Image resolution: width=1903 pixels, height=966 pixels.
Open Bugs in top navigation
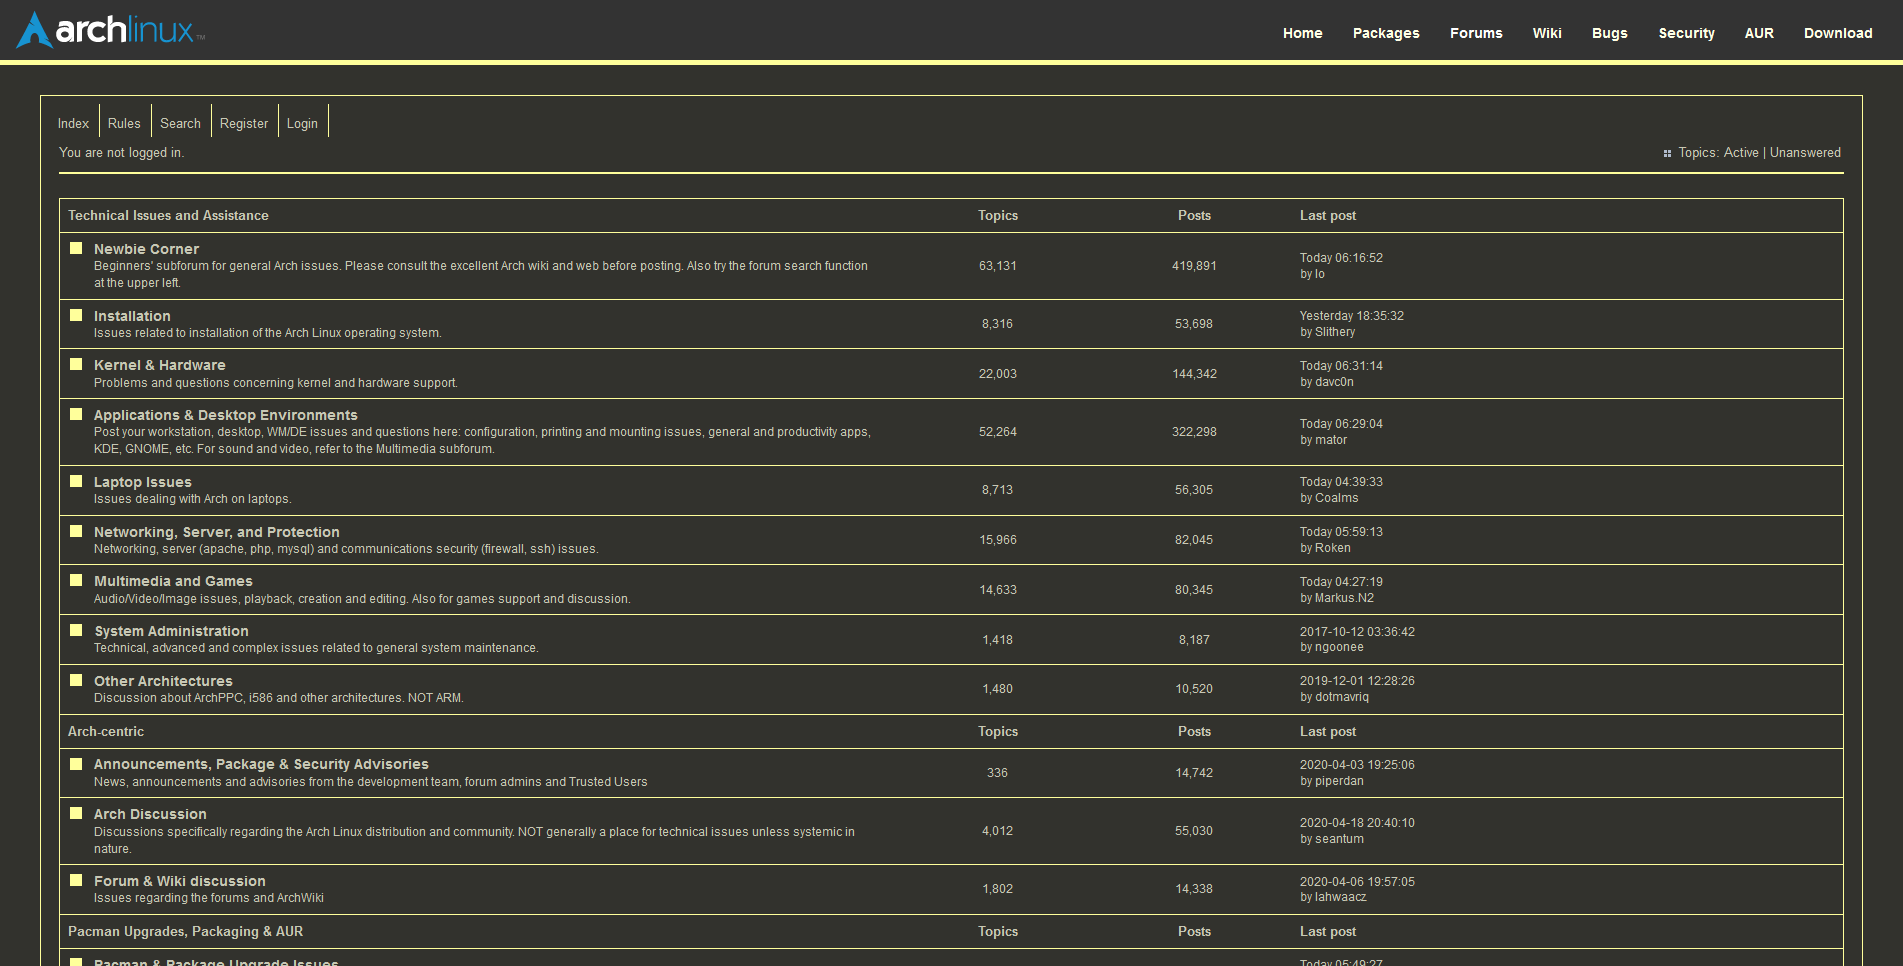pyautogui.click(x=1610, y=33)
